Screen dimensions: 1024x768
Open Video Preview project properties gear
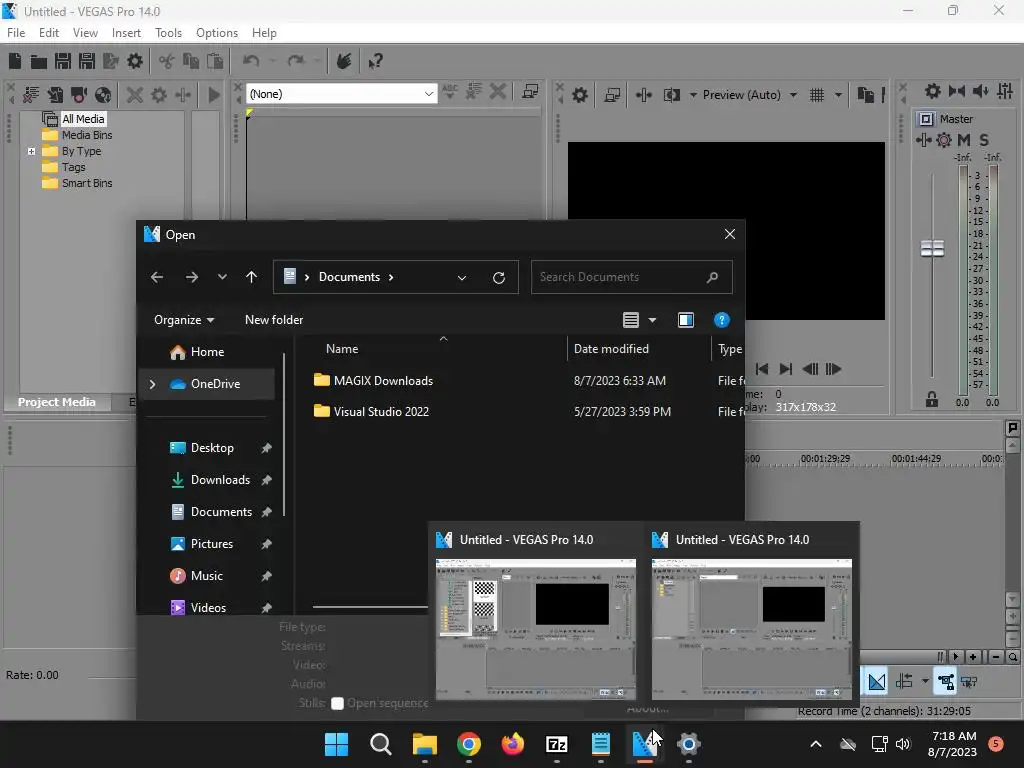click(x=580, y=95)
